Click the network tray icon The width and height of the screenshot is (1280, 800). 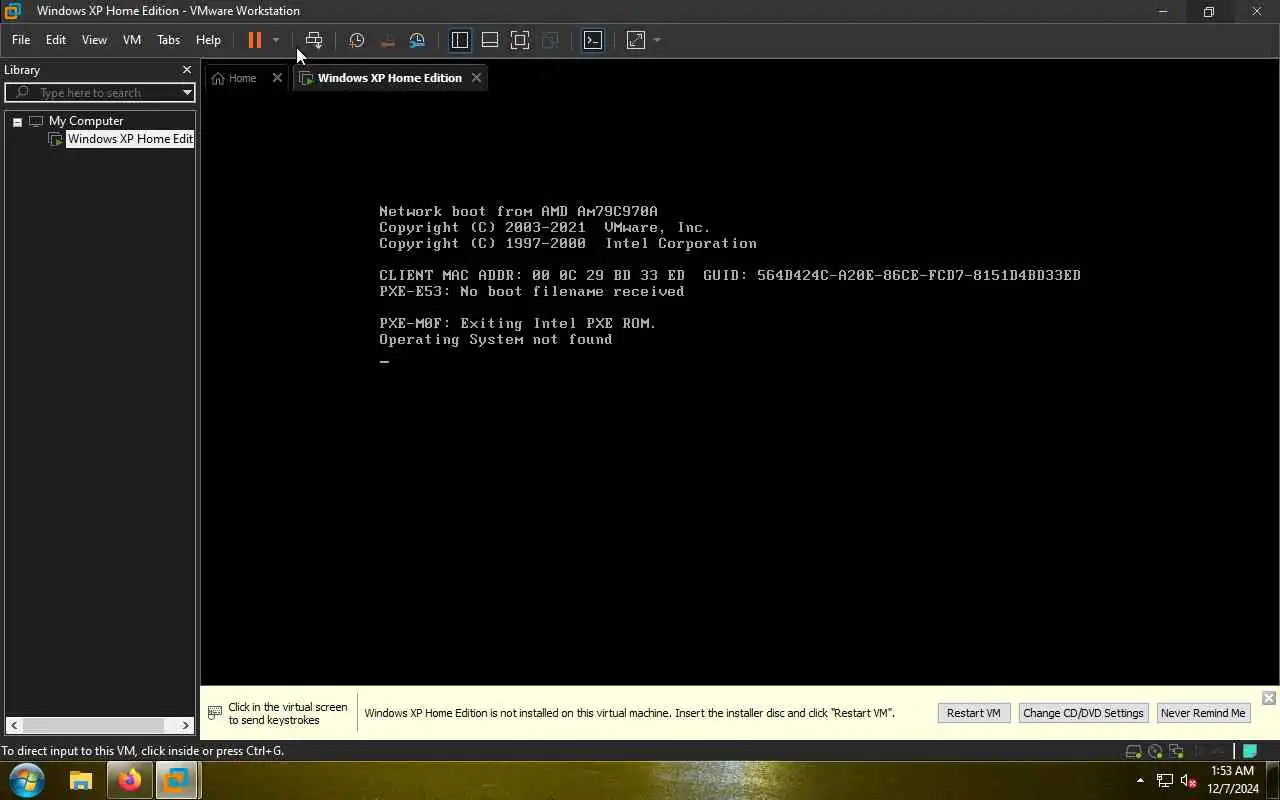point(1165,780)
